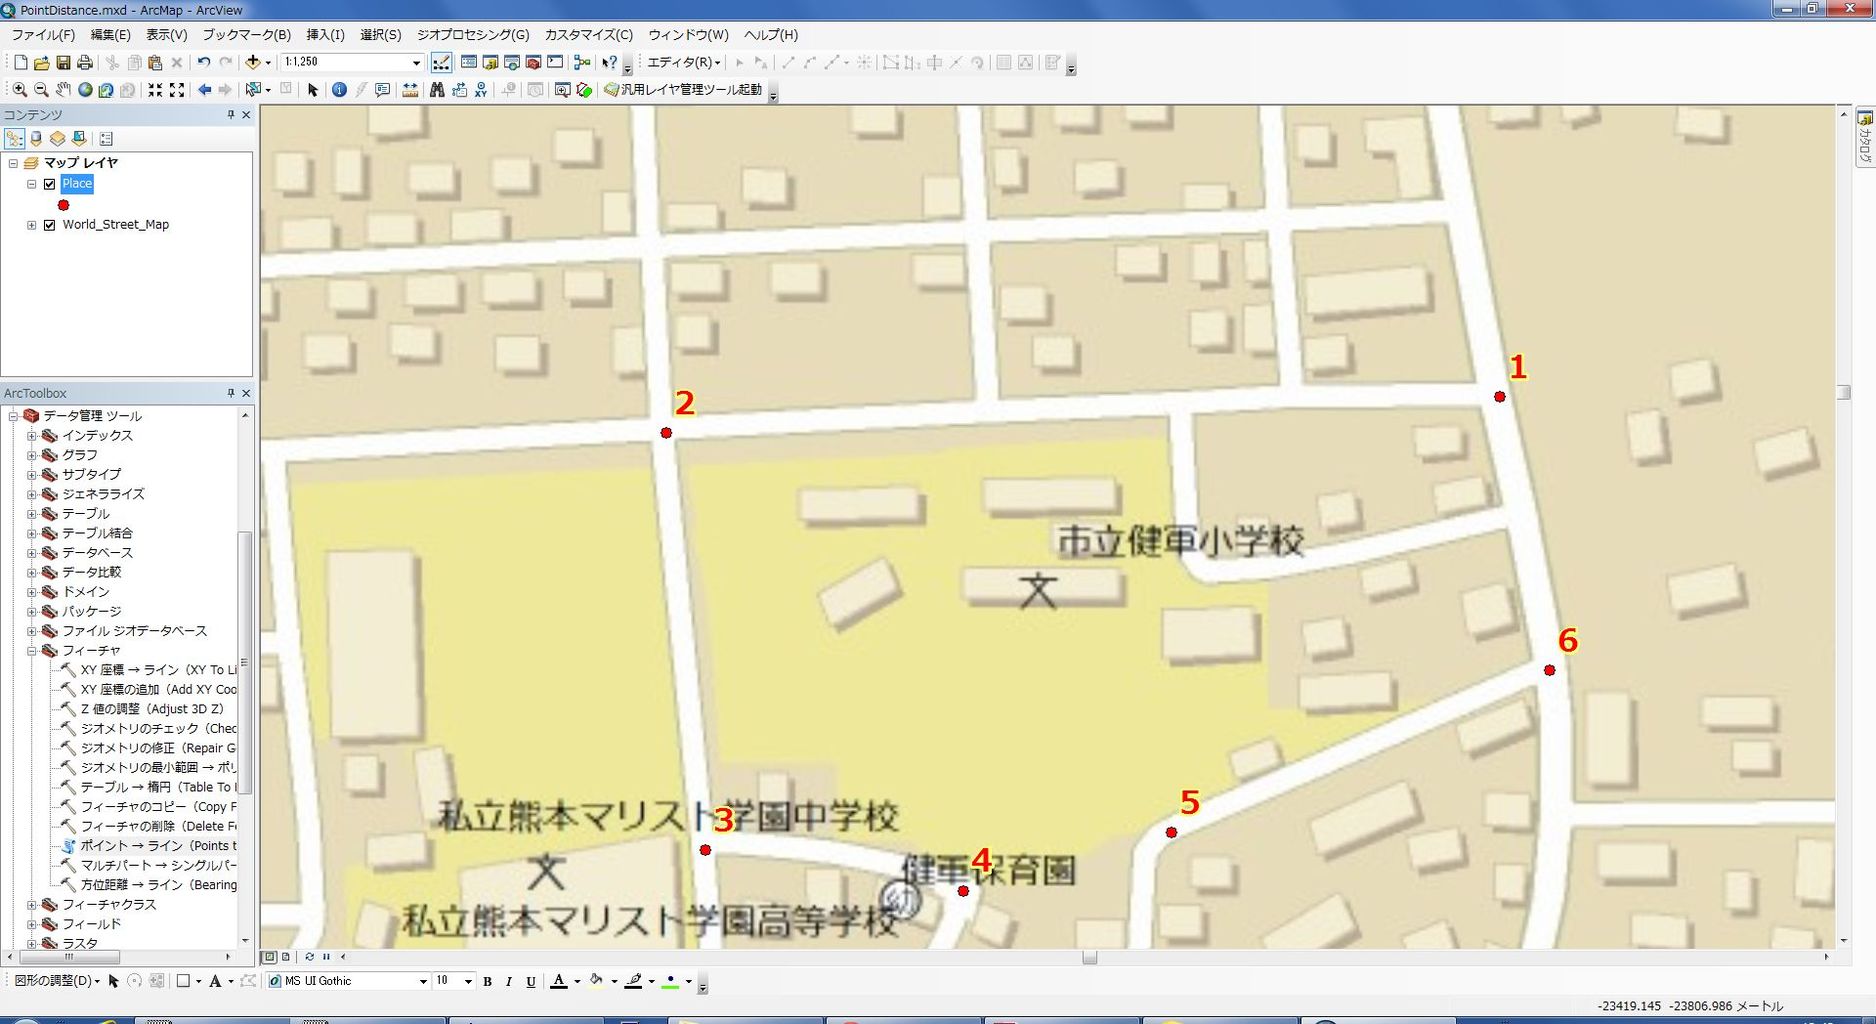
Task: Select the Select Features tool
Action: 253,90
